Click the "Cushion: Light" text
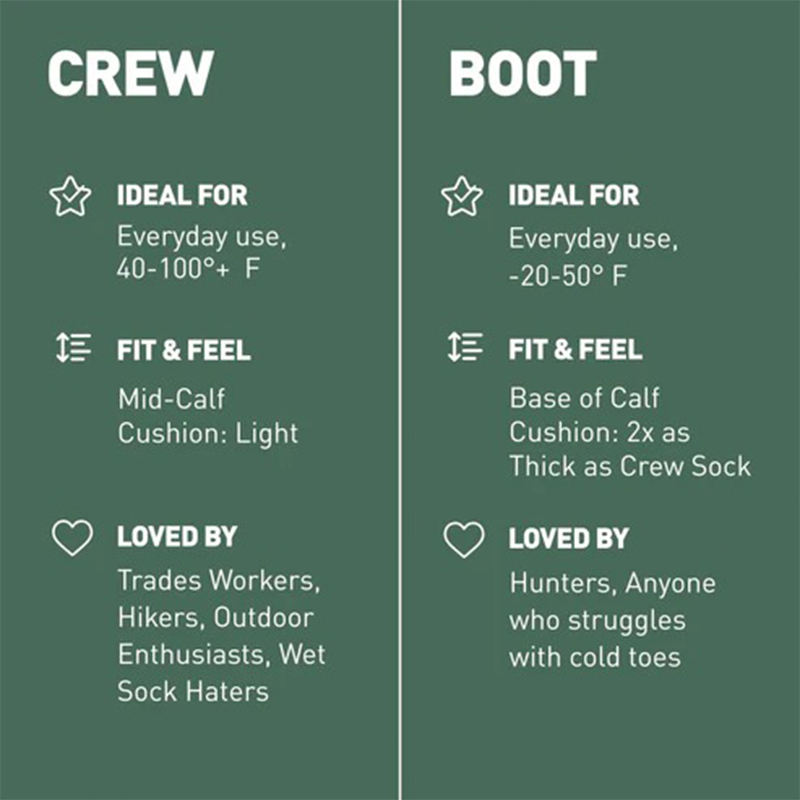Screen dimensions: 800x800 click(208, 434)
